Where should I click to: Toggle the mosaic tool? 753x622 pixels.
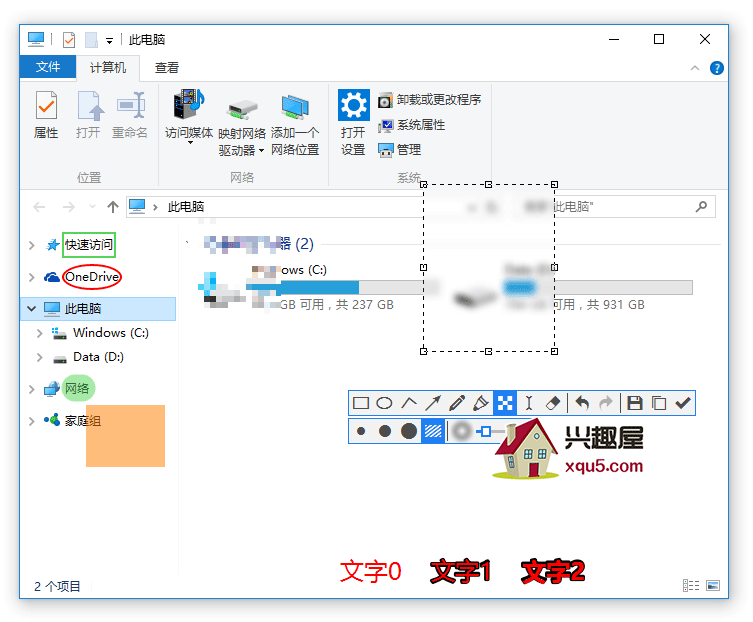click(x=505, y=403)
